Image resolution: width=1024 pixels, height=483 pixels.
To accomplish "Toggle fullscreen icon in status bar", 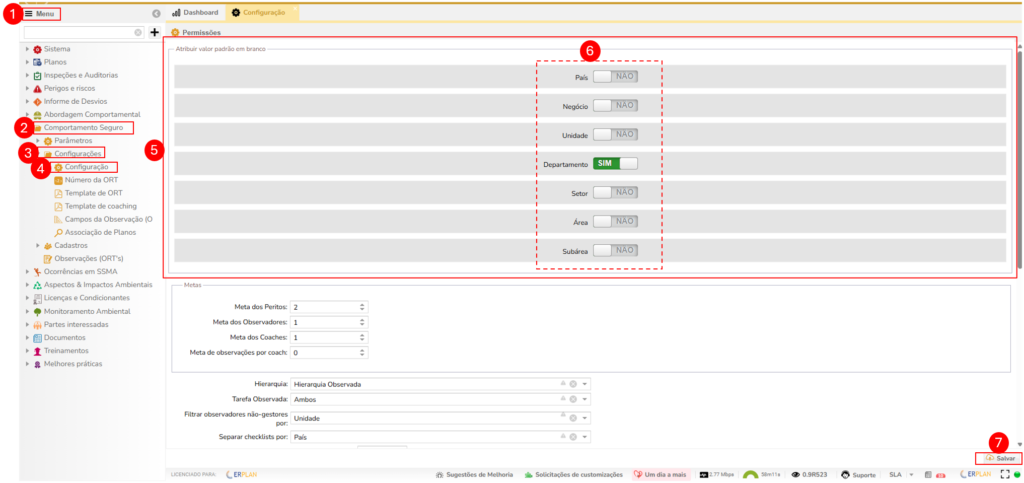I will 1004,475.
